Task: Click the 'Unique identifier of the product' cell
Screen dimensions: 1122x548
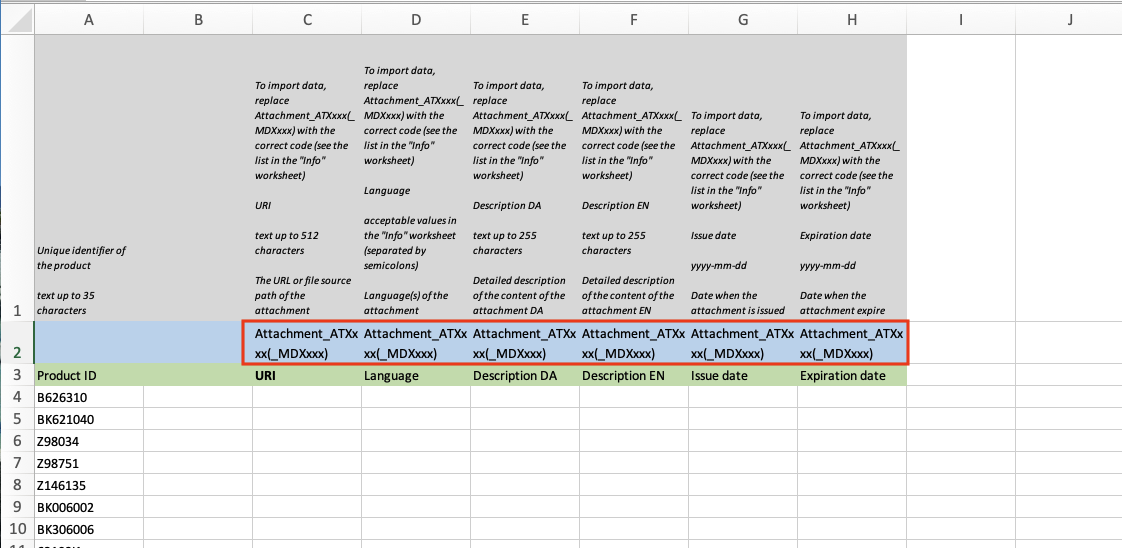Action: pos(89,177)
